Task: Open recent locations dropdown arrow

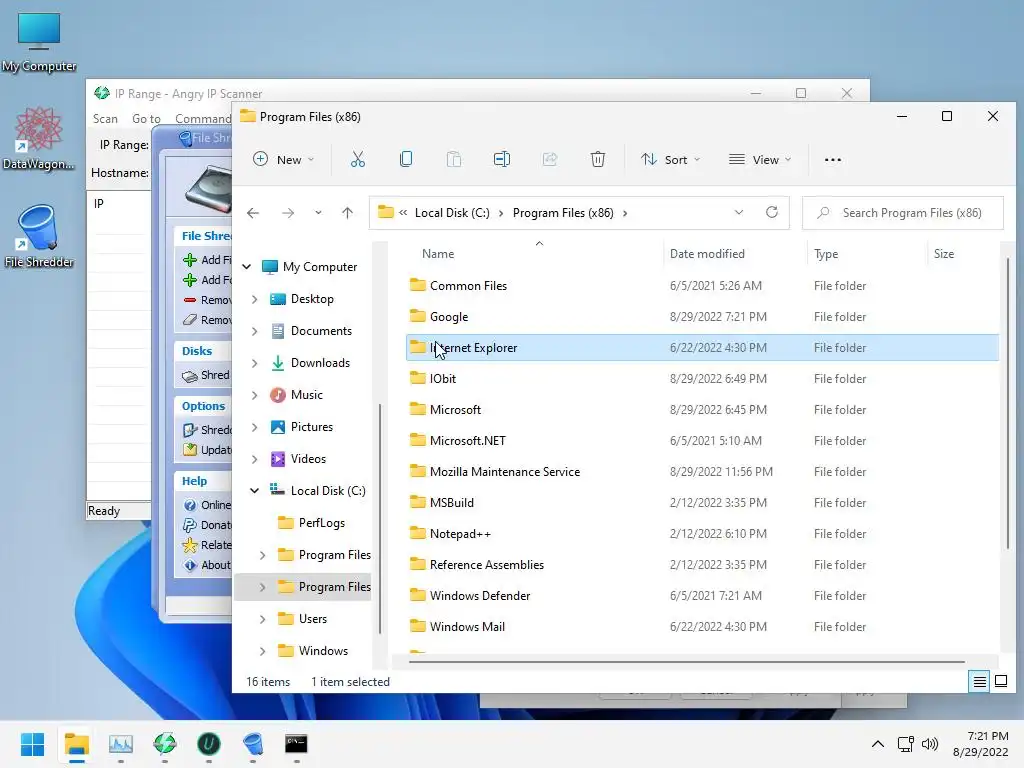Action: [x=317, y=213]
